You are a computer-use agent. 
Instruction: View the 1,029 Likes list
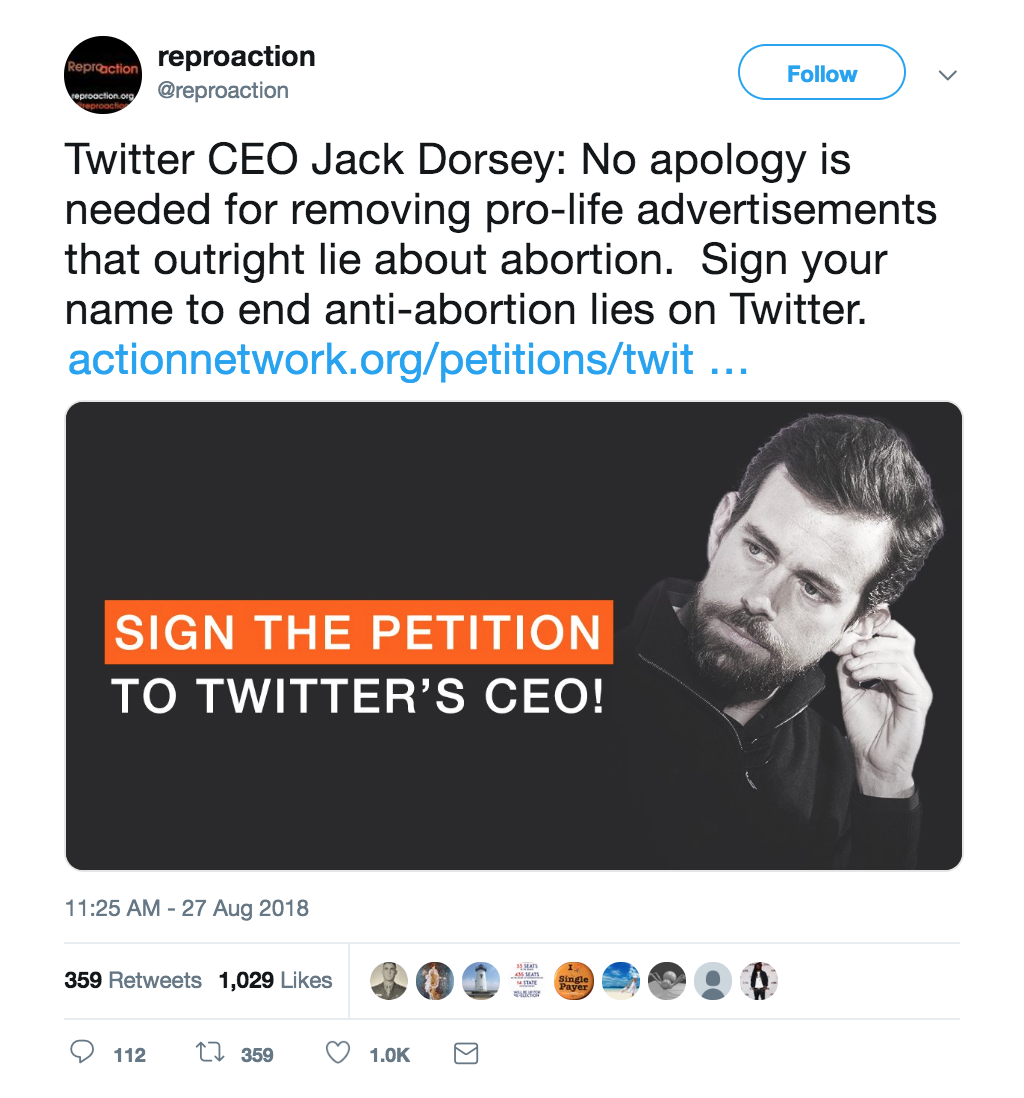tap(275, 980)
